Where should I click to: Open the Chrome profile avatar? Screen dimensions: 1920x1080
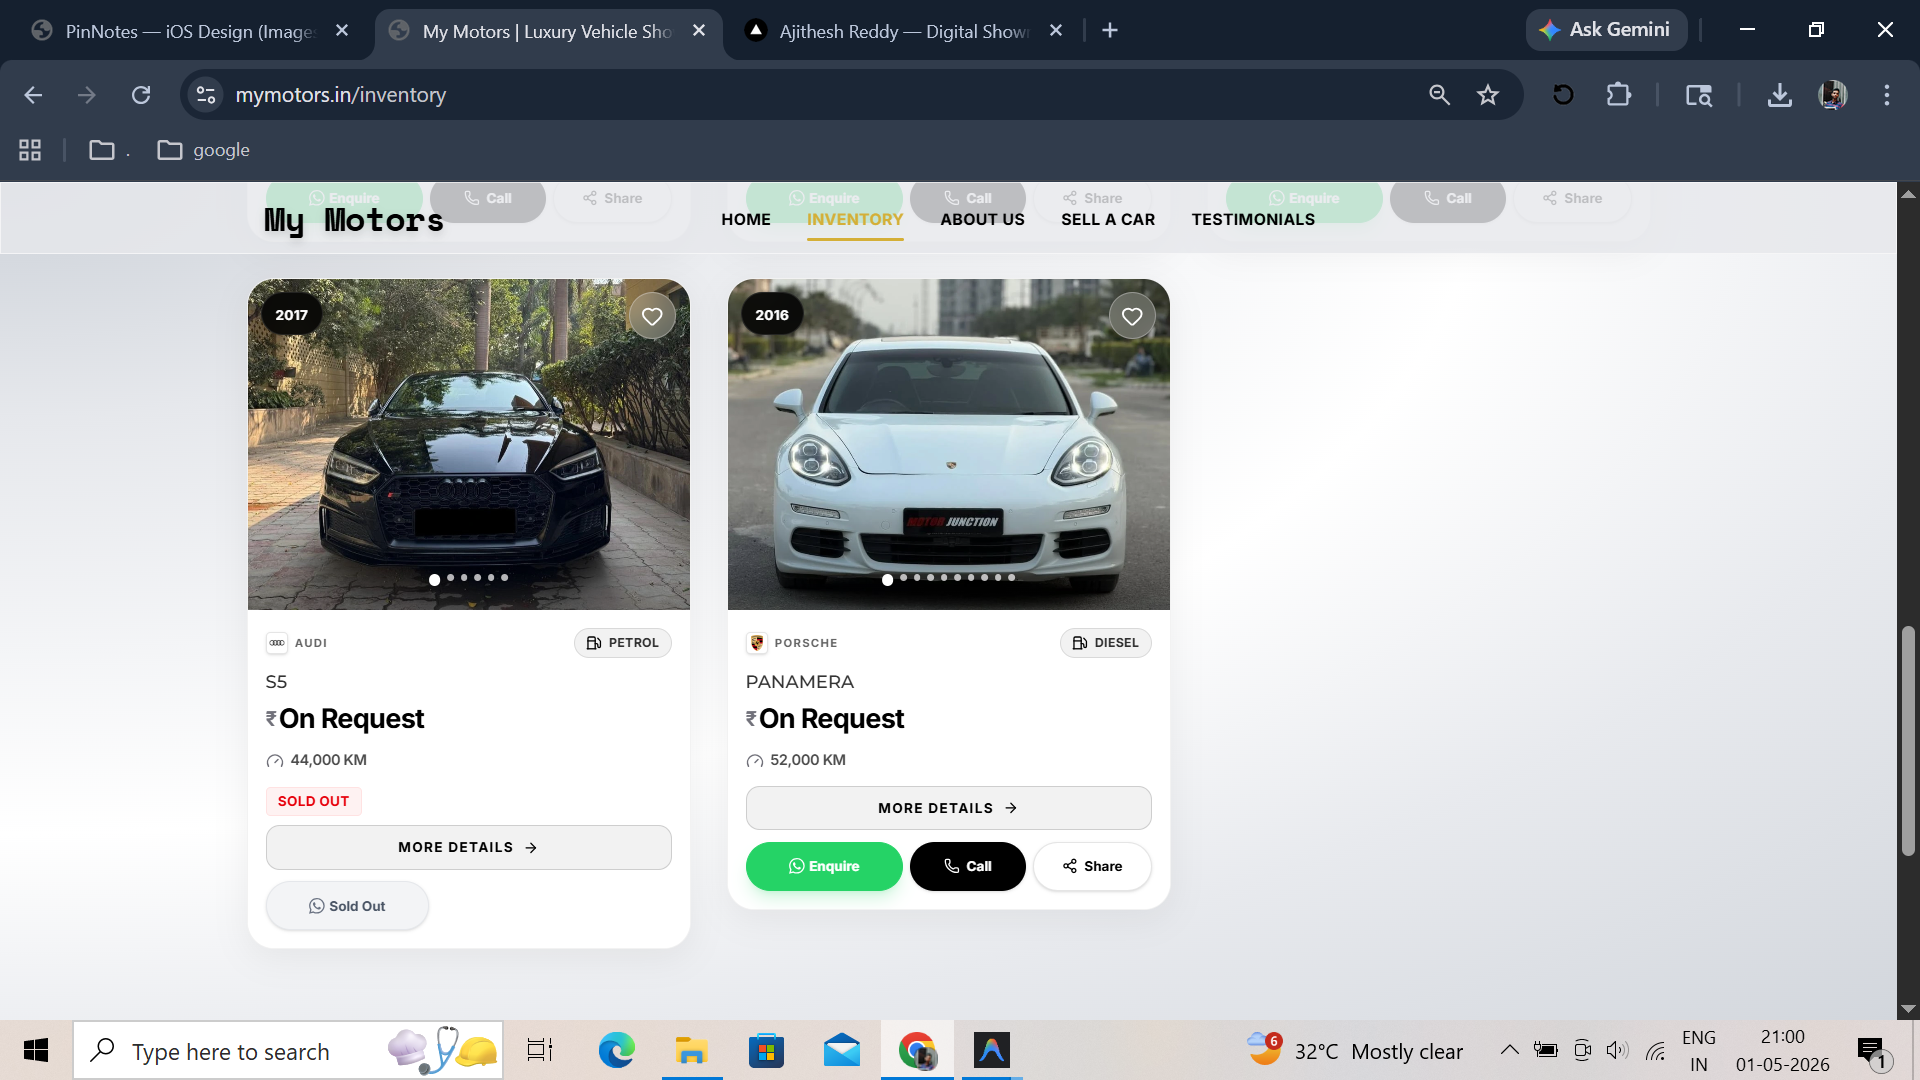[1833, 95]
